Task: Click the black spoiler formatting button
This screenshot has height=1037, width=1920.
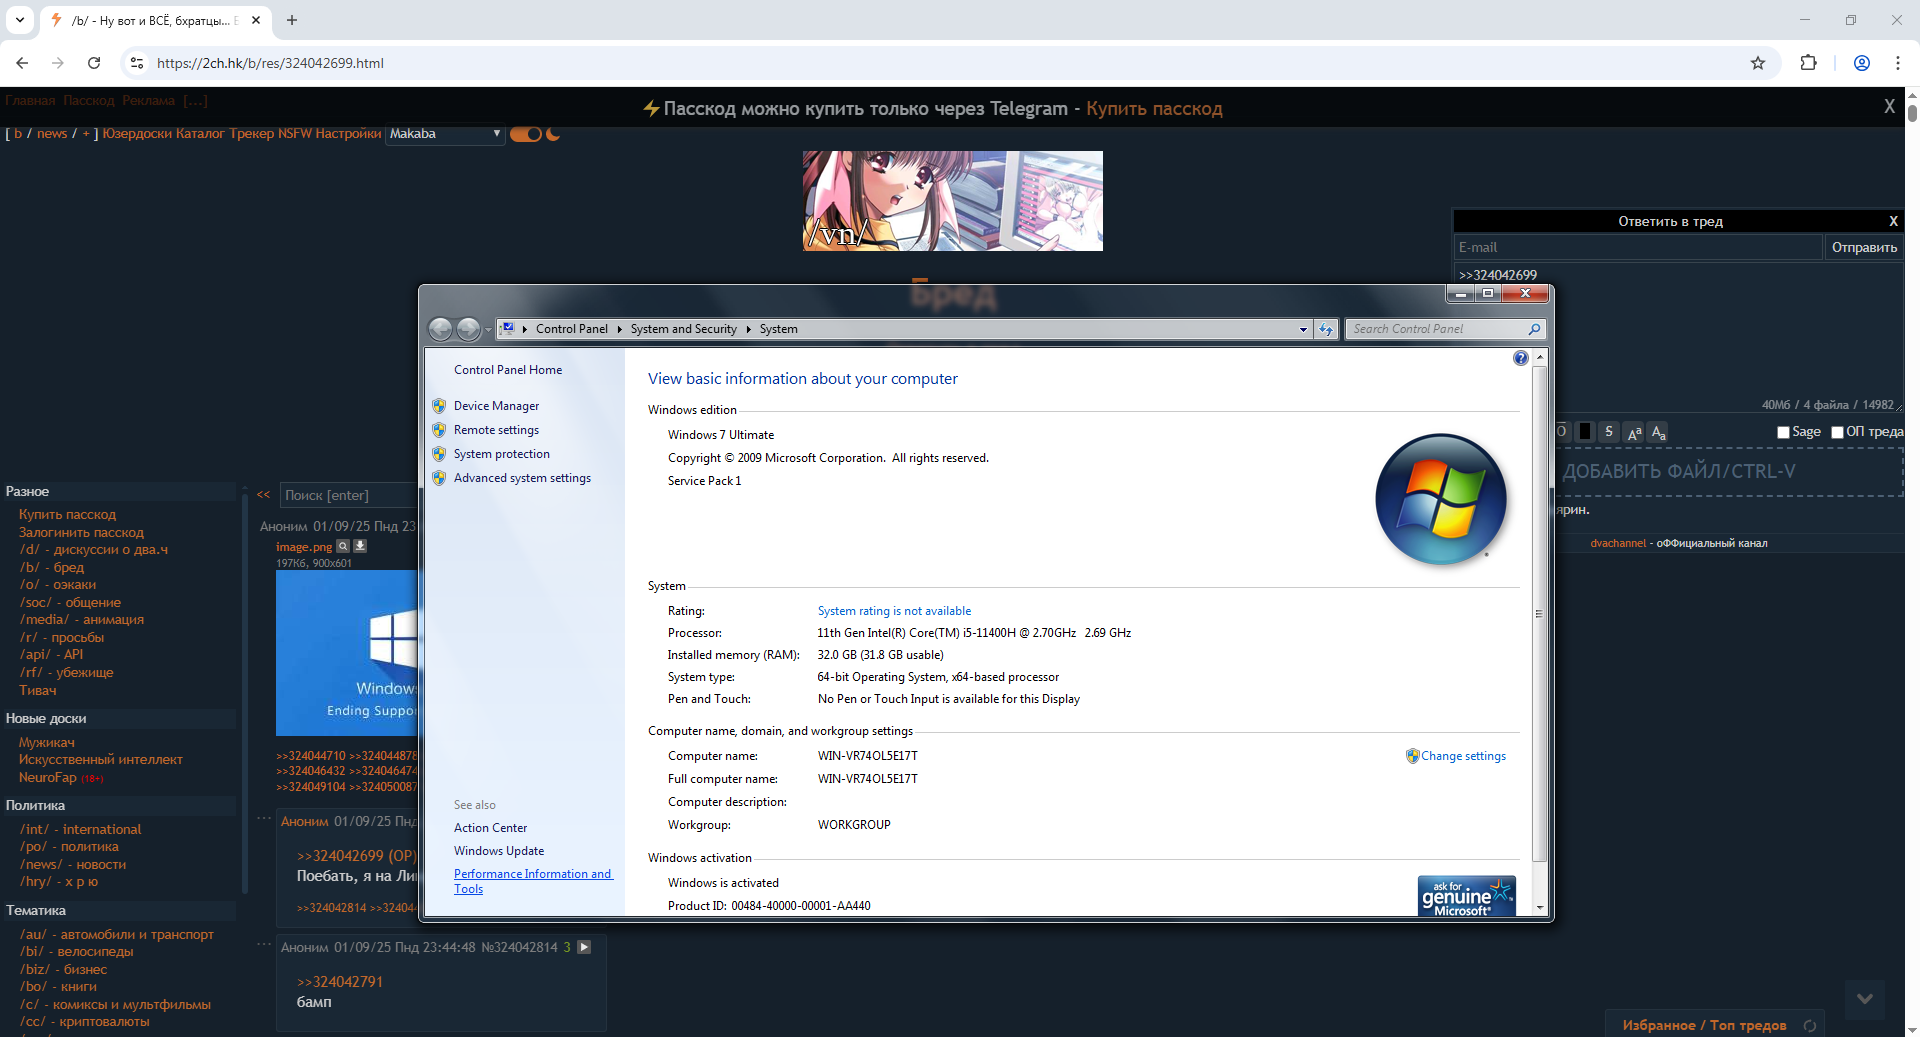Action: click(x=1585, y=432)
